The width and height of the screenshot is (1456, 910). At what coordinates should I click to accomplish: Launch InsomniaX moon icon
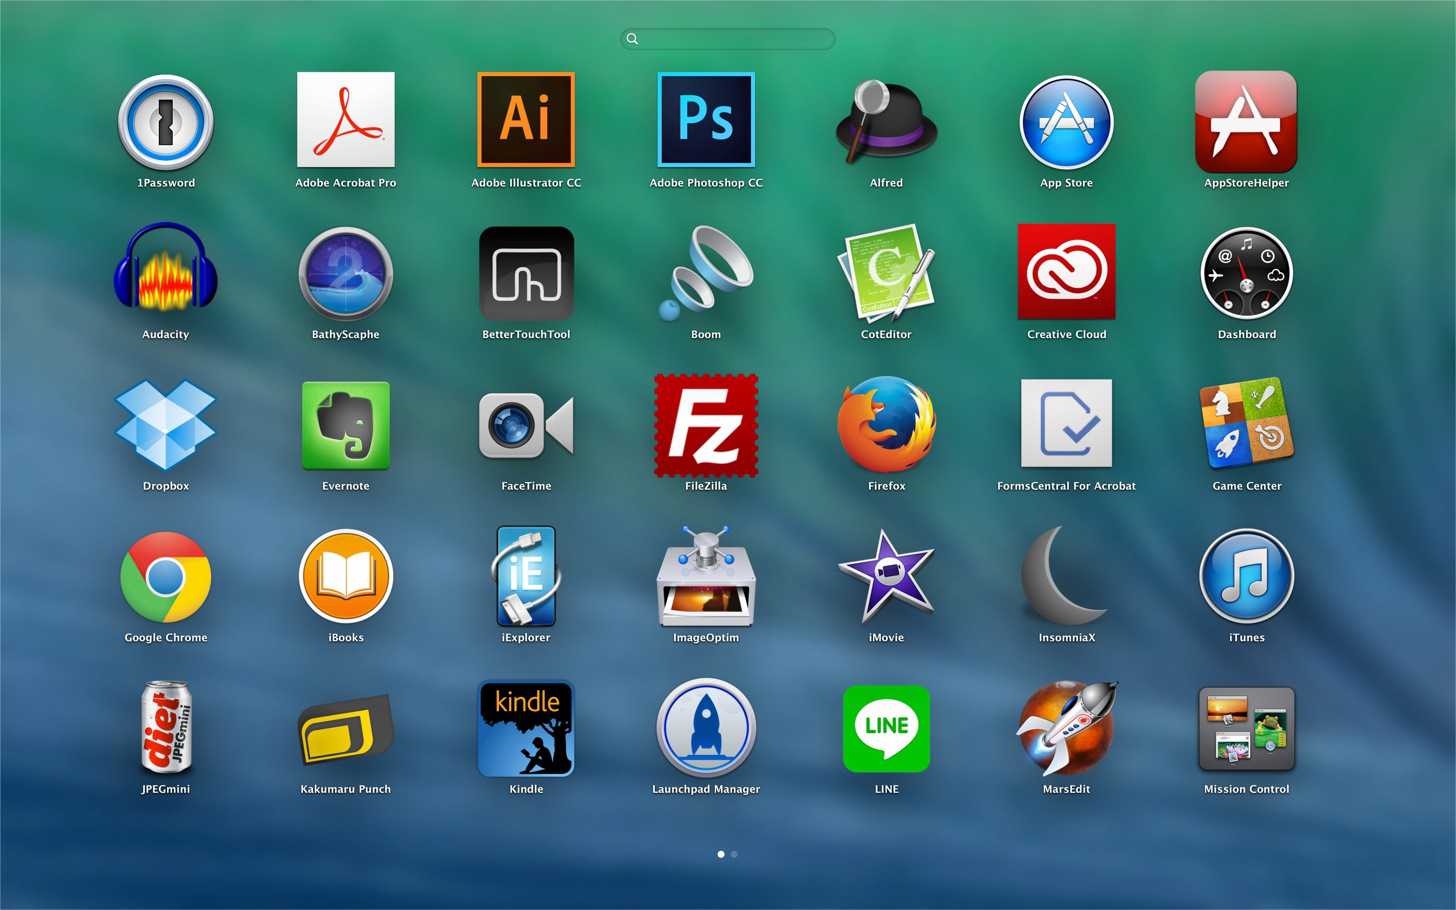[x=1062, y=577]
